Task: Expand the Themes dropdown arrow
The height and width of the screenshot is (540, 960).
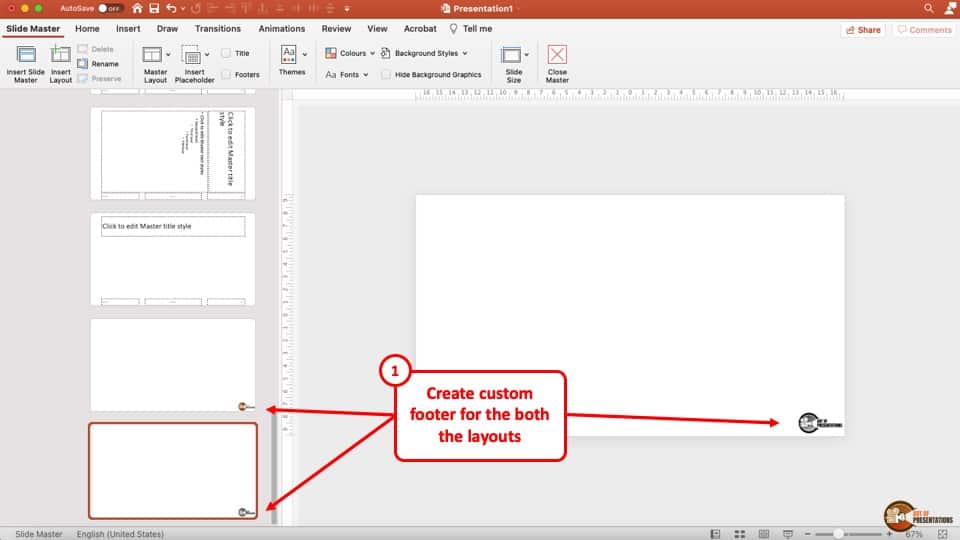Action: tap(304, 54)
